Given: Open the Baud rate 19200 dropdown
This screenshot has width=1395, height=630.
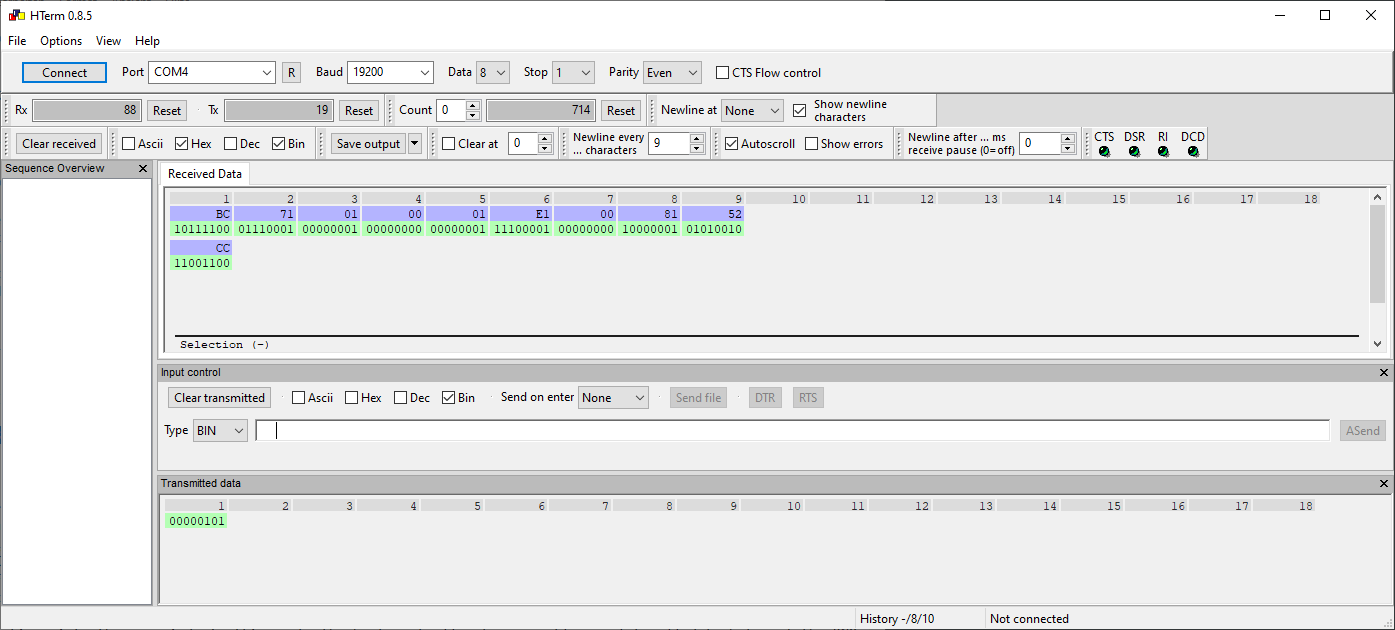Looking at the screenshot, I should [x=390, y=72].
